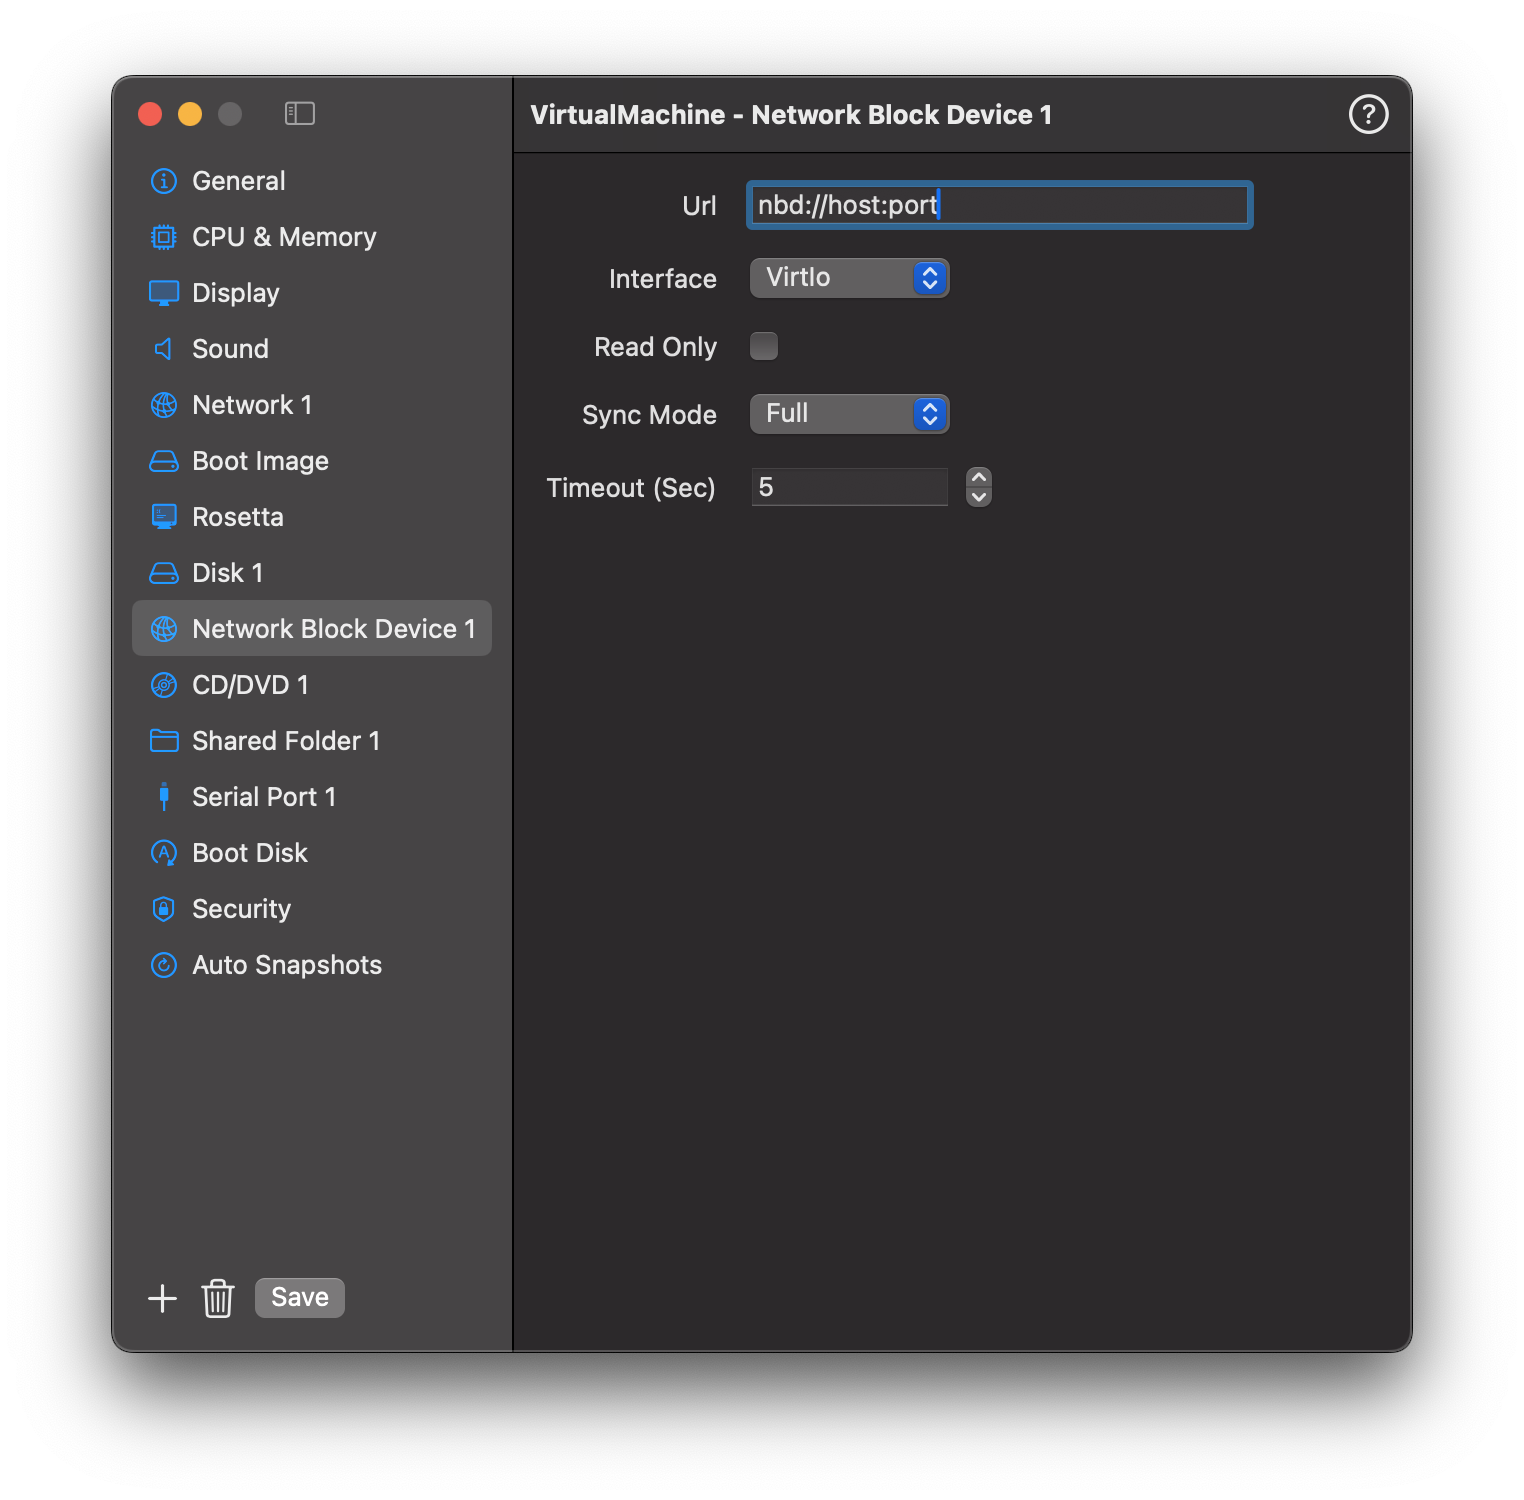Enable the Read Only checkbox
The width and height of the screenshot is (1524, 1500).
(x=764, y=346)
